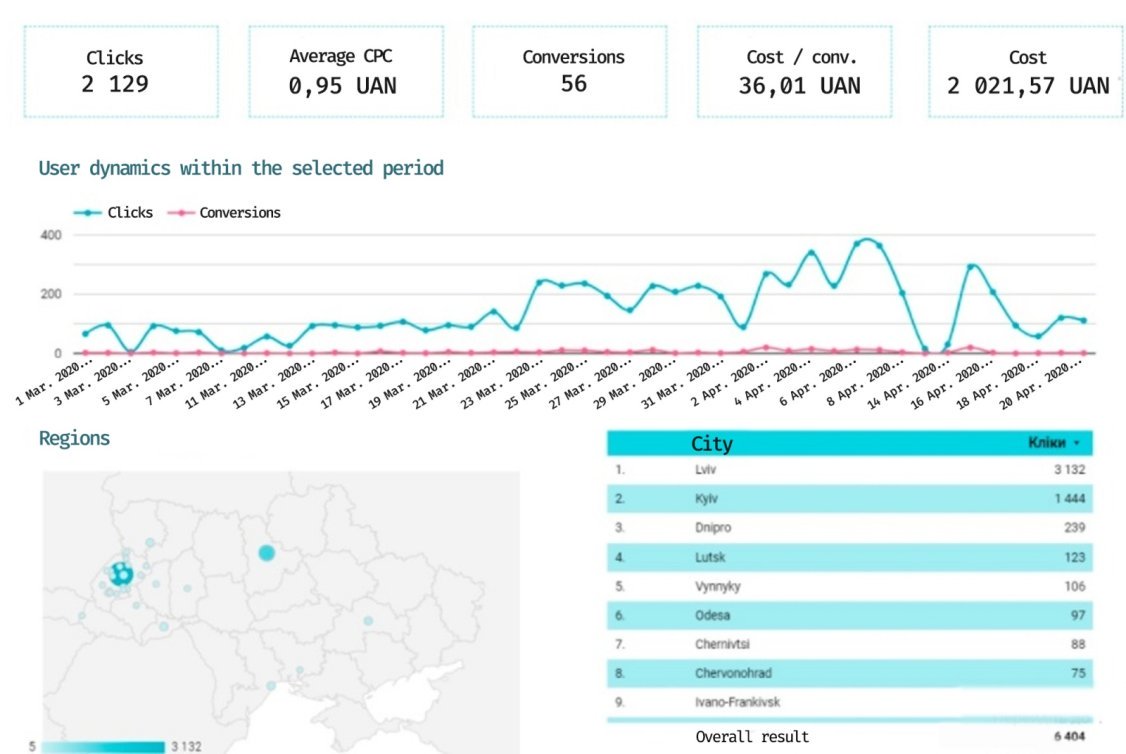Select the Ivano-Frankivsk row in city table
The height and width of the screenshot is (754, 1126).
(850, 702)
